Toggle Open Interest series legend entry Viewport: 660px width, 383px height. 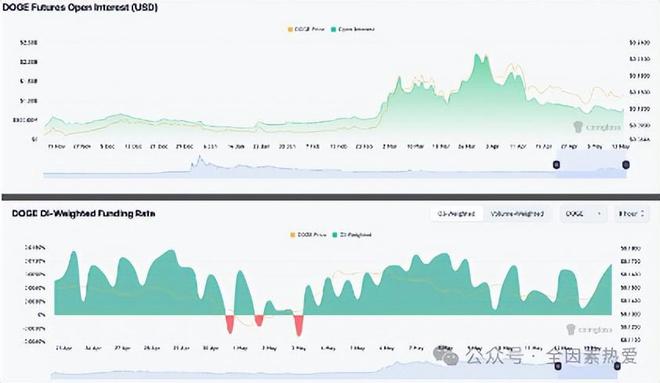(353, 29)
